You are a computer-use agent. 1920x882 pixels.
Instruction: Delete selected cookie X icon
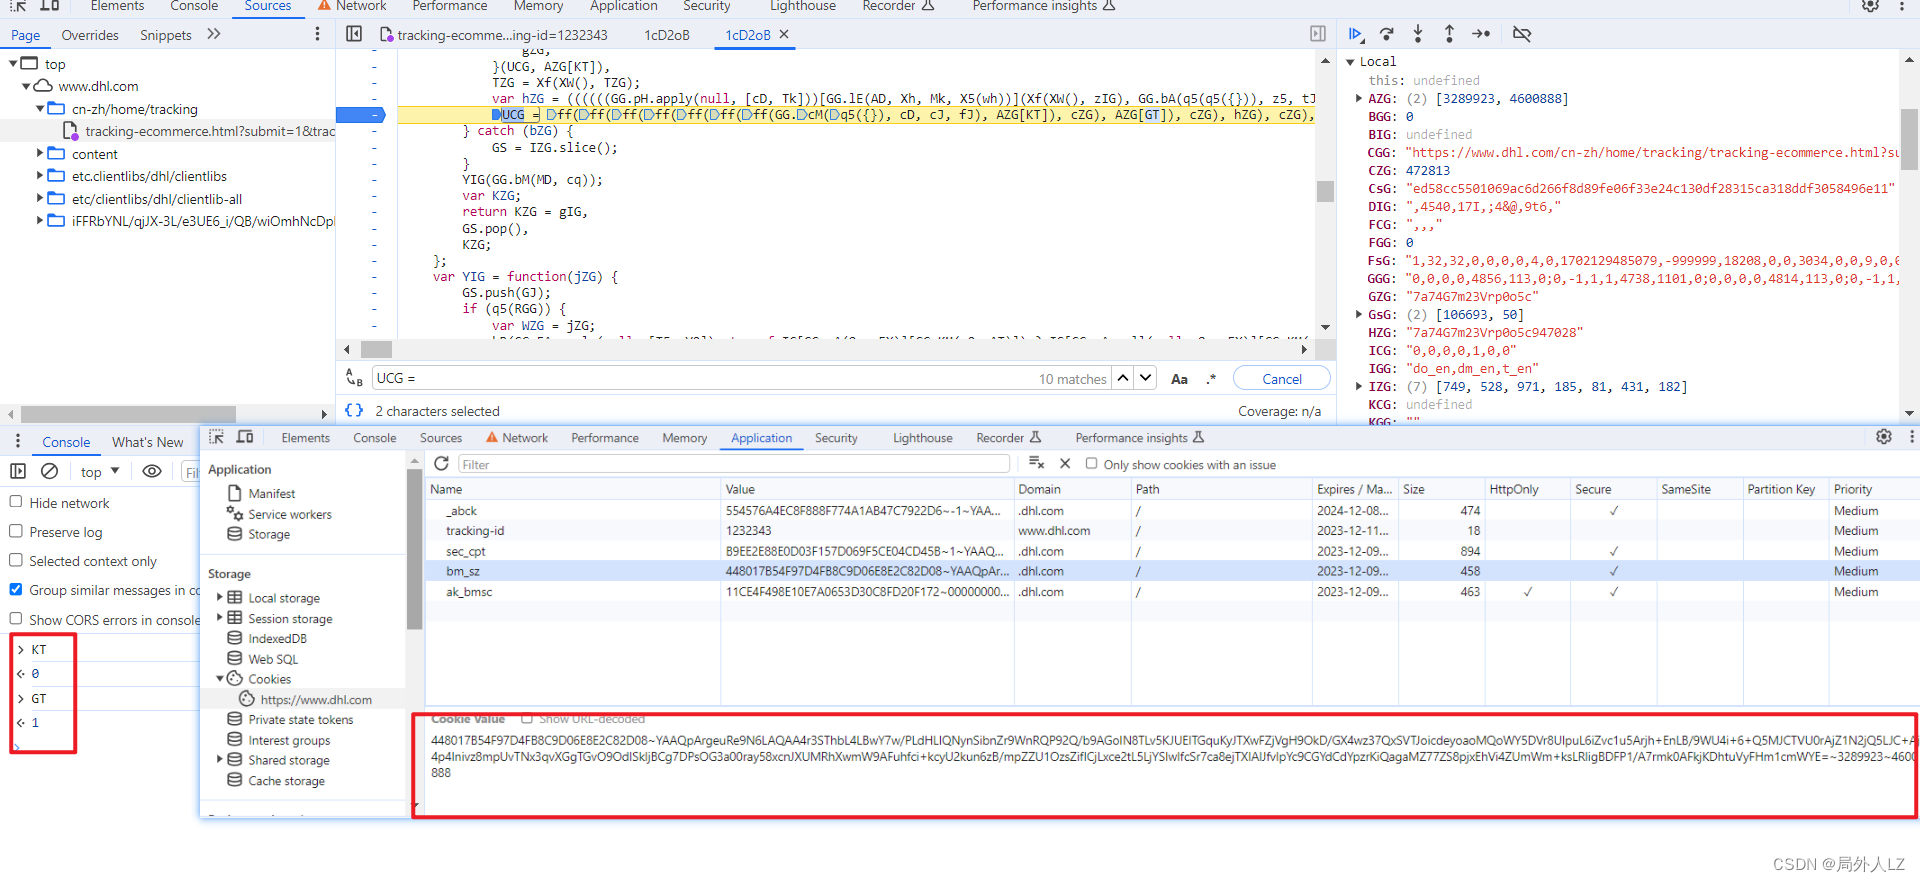[1065, 463]
